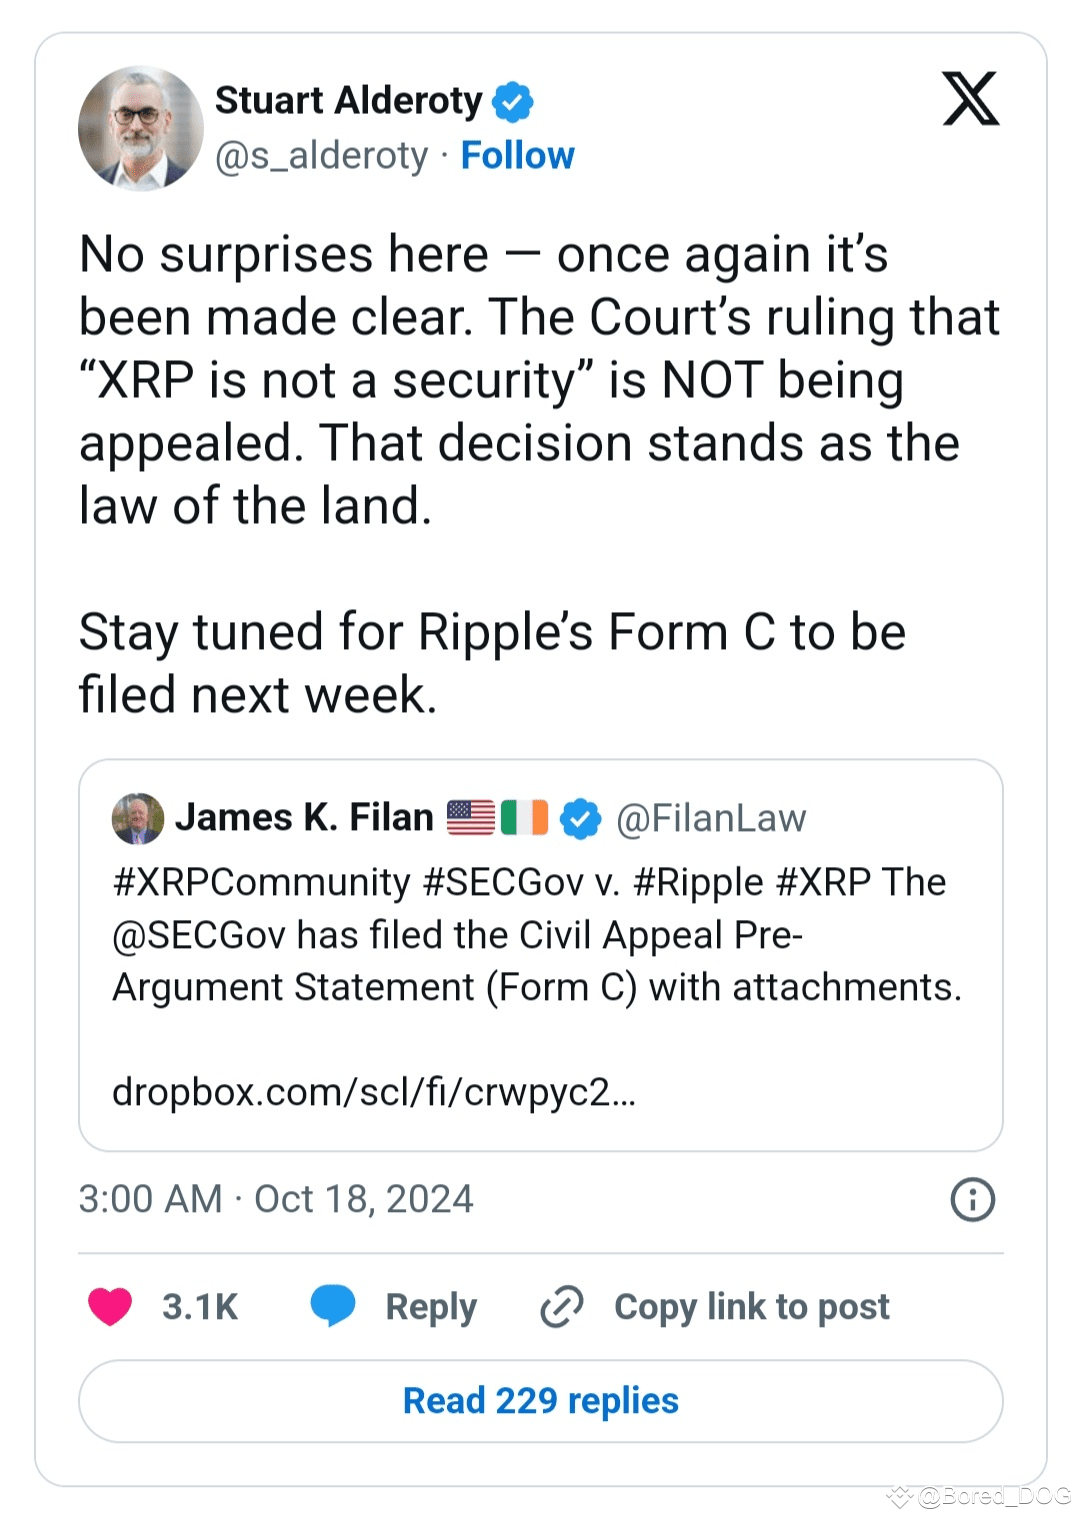Click the Copy link to post label
This screenshot has height=1518, width=1080.
751,1306
